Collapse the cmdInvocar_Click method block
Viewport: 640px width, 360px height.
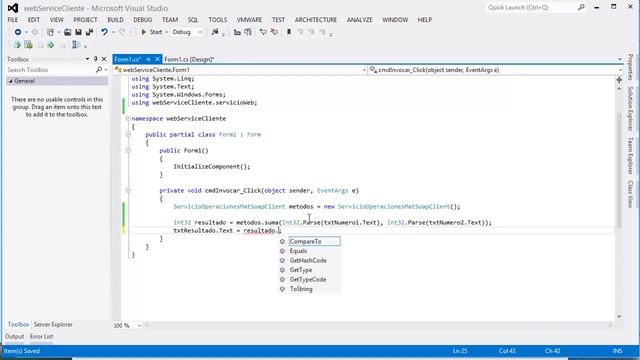(128, 190)
